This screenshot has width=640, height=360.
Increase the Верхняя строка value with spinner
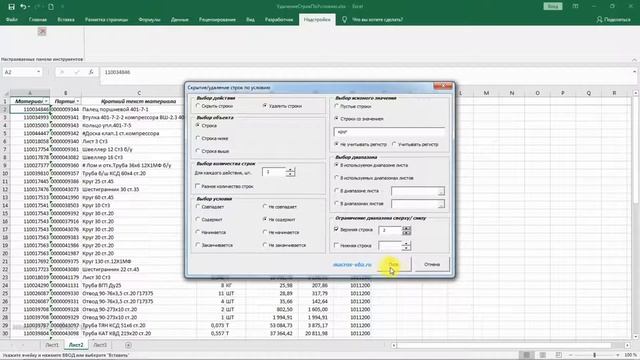point(406,228)
